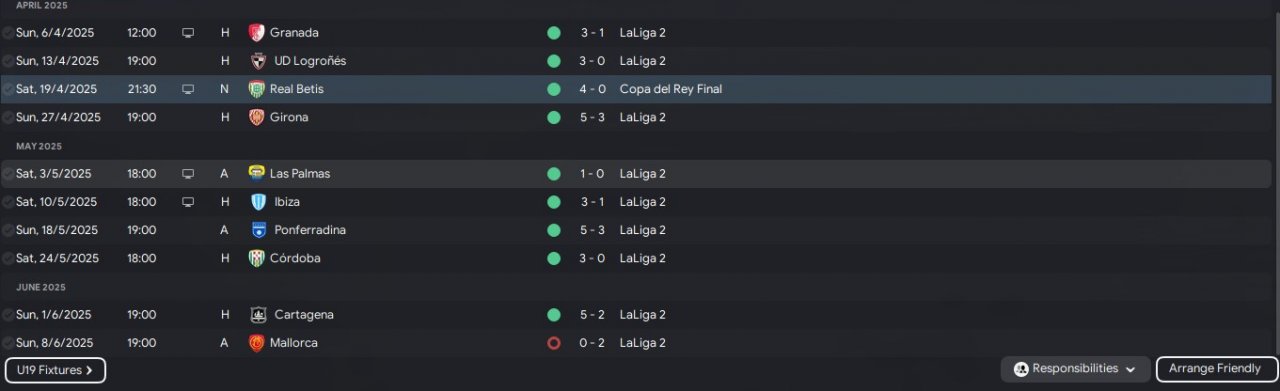Click the TV icon on Ibiza fixture row
The image size is (1280, 391).
click(188, 202)
